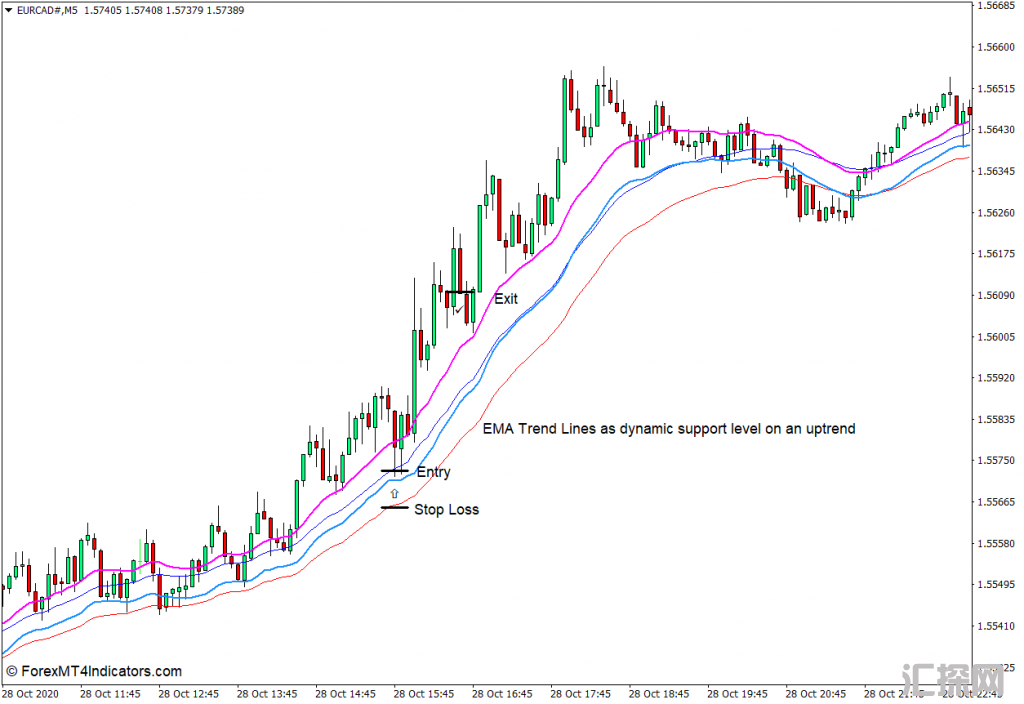Click the black Stop Loss line marker

(x=394, y=507)
